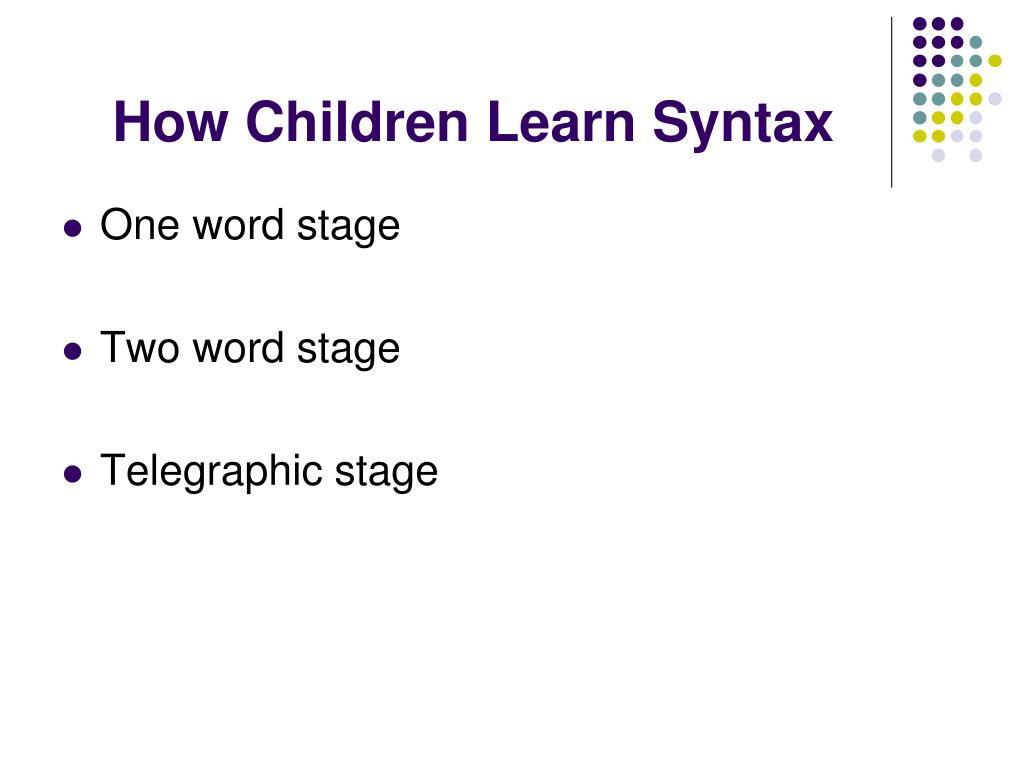Image resolution: width=1024 pixels, height=768 pixels.
Task: Click the word "Learn" in the title
Action: point(561,121)
